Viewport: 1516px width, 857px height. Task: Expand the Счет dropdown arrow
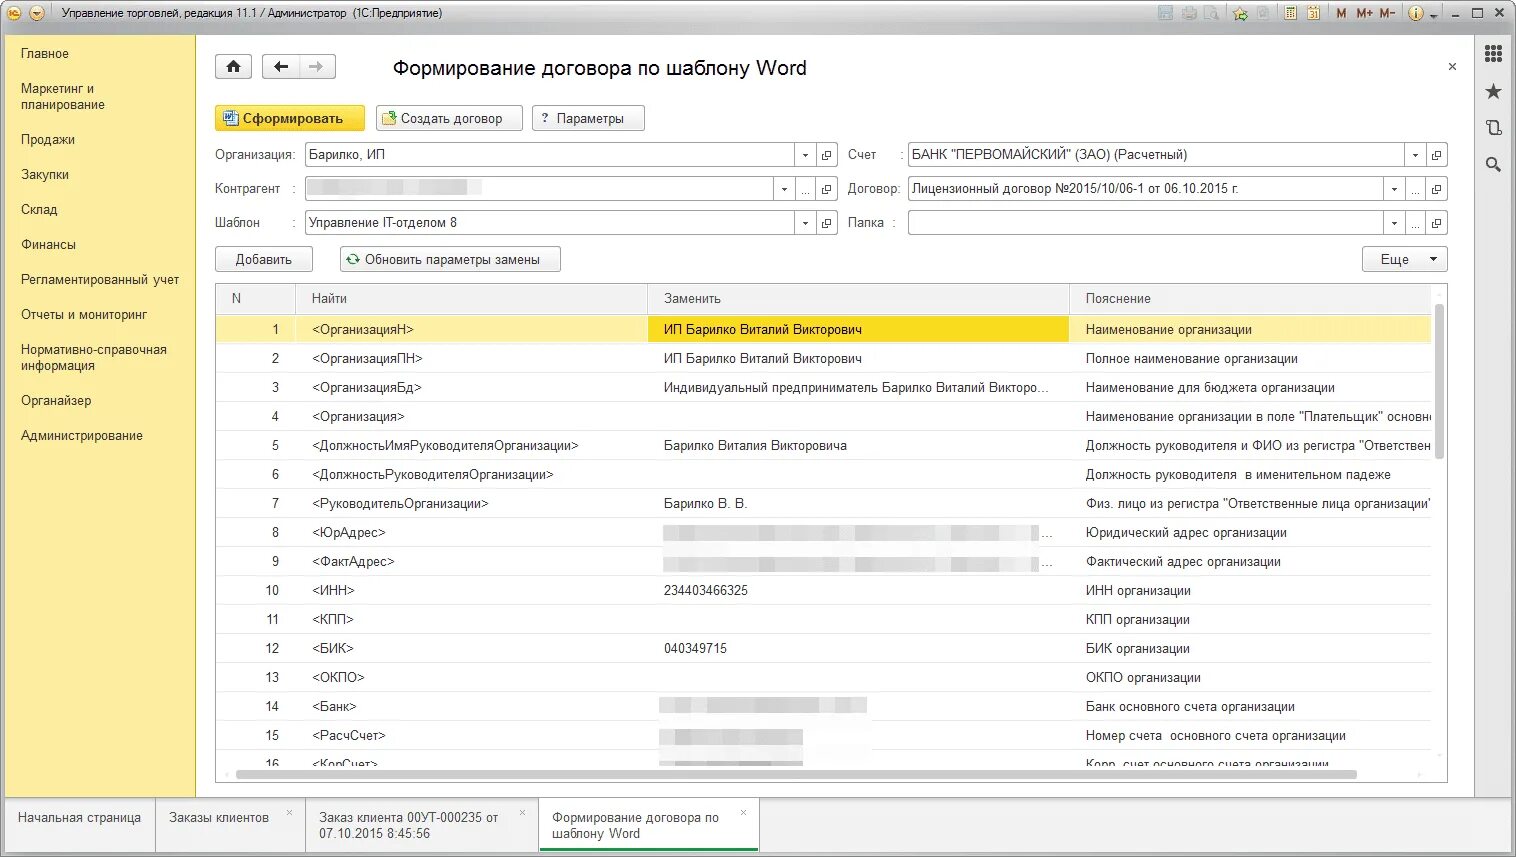pyautogui.click(x=1415, y=155)
